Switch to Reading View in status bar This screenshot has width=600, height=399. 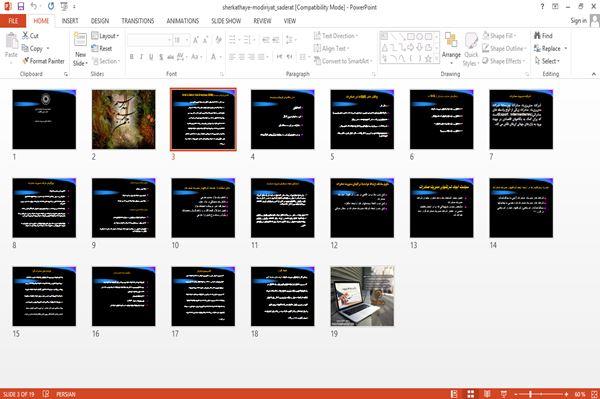point(487,394)
